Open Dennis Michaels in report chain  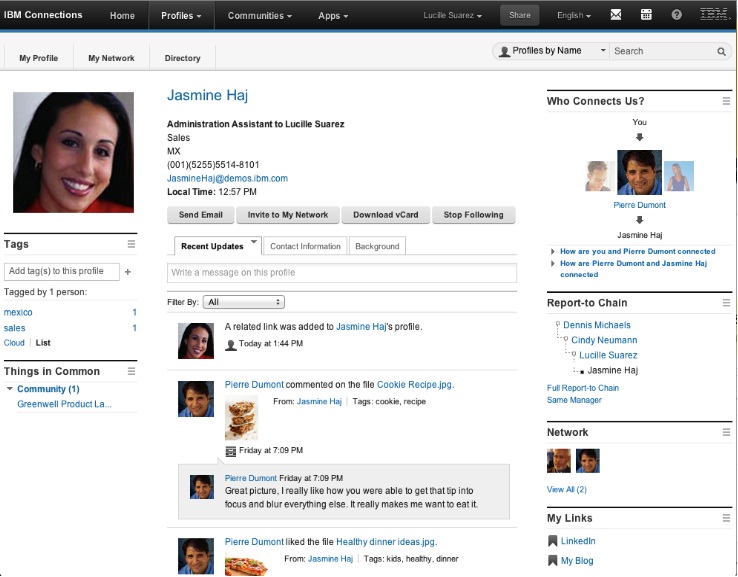(596, 325)
